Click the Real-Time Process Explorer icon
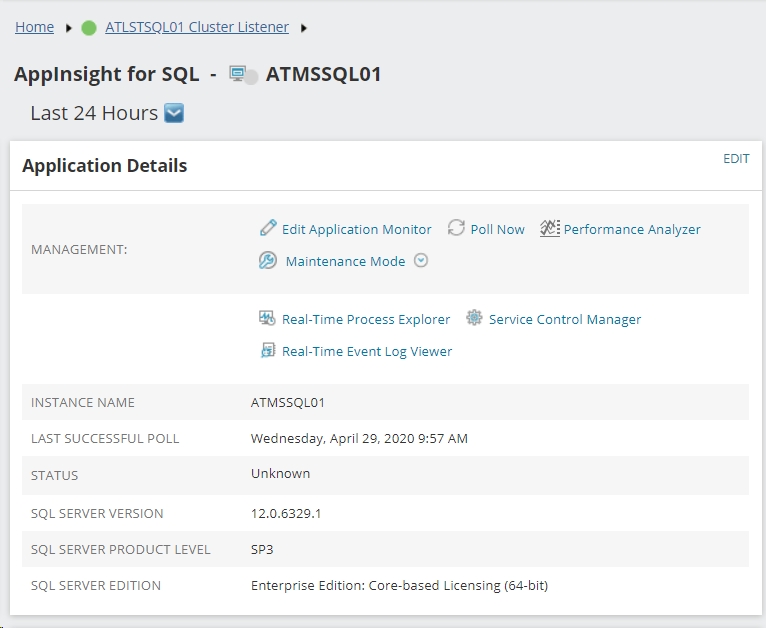 (x=267, y=318)
